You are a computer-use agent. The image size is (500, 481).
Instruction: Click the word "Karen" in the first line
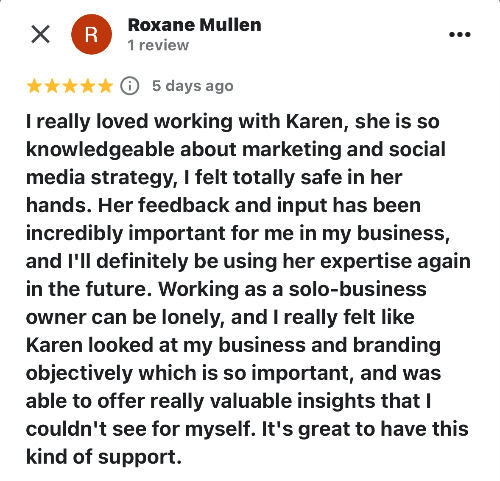click(315, 121)
